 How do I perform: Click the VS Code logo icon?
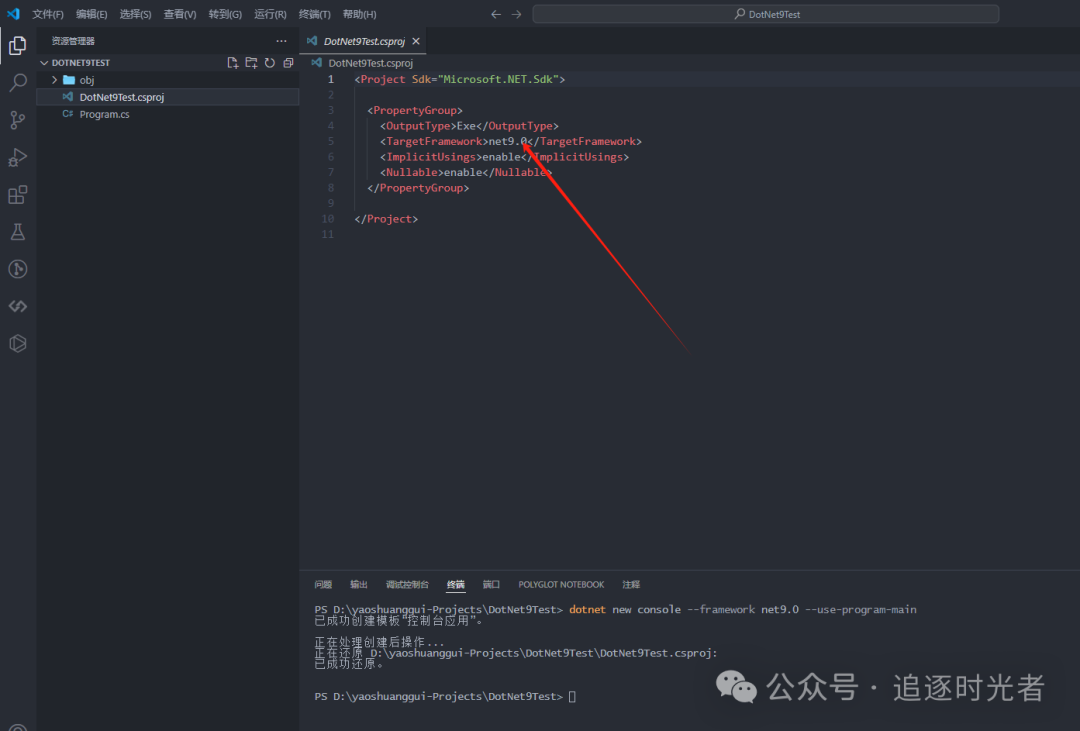pyautogui.click(x=13, y=14)
